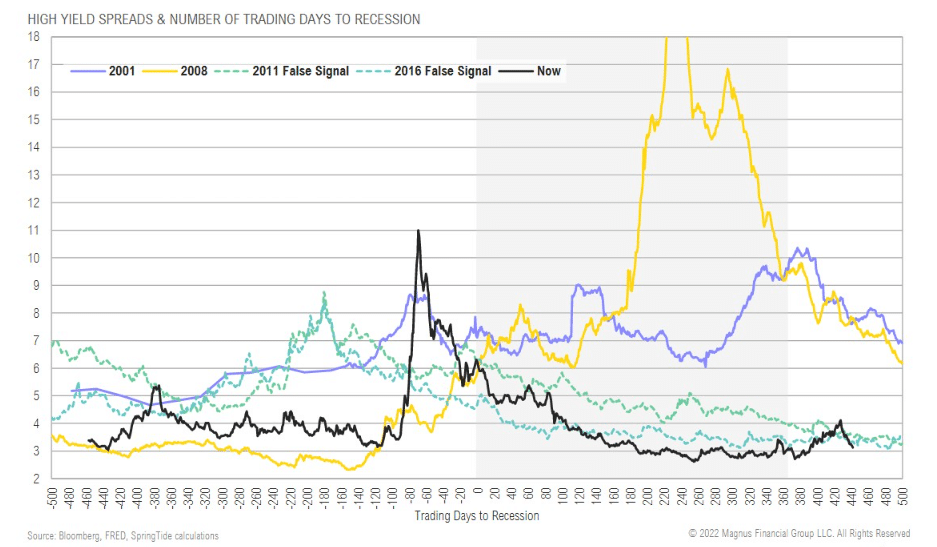The height and width of the screenshot is (547, 937).
Task: Click the 500 x-axis tick label
Action: [902, 496]
